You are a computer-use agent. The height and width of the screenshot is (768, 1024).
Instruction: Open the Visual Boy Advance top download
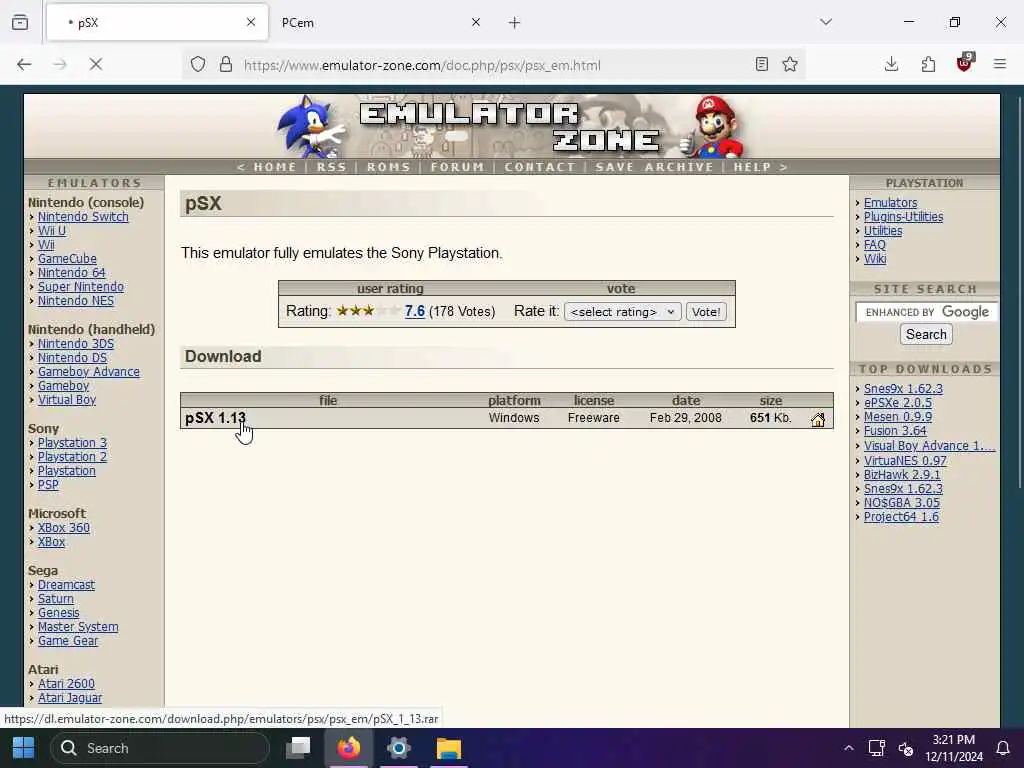click(929, 446)
